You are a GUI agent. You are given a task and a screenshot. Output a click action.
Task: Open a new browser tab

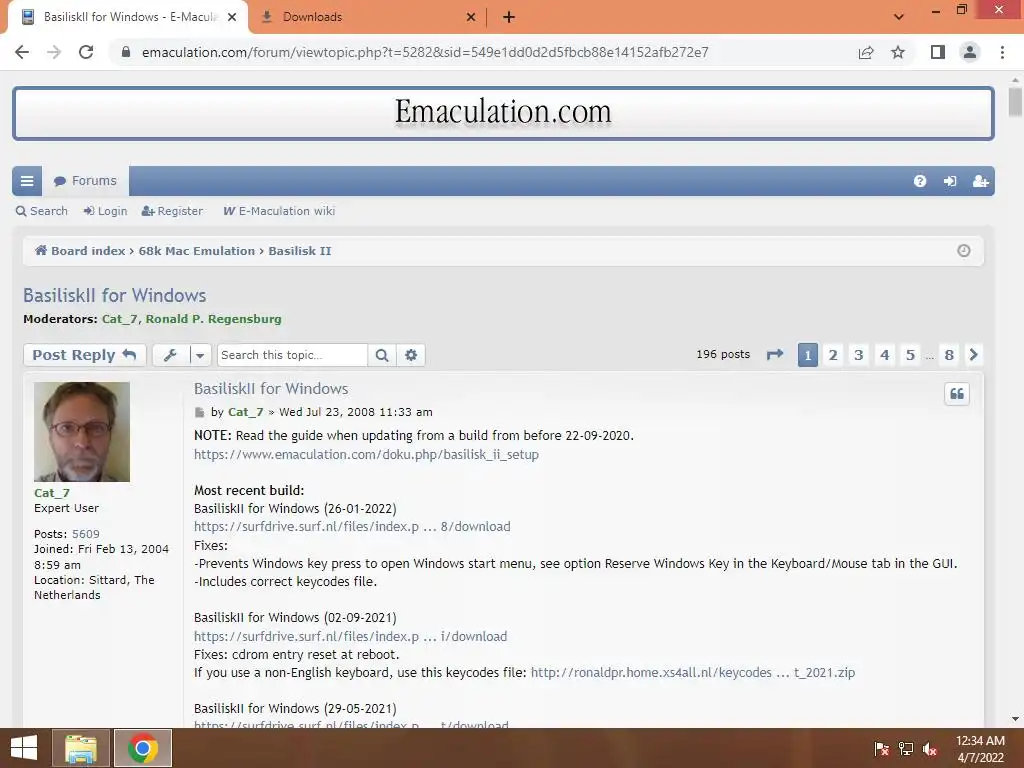(509, 17)
